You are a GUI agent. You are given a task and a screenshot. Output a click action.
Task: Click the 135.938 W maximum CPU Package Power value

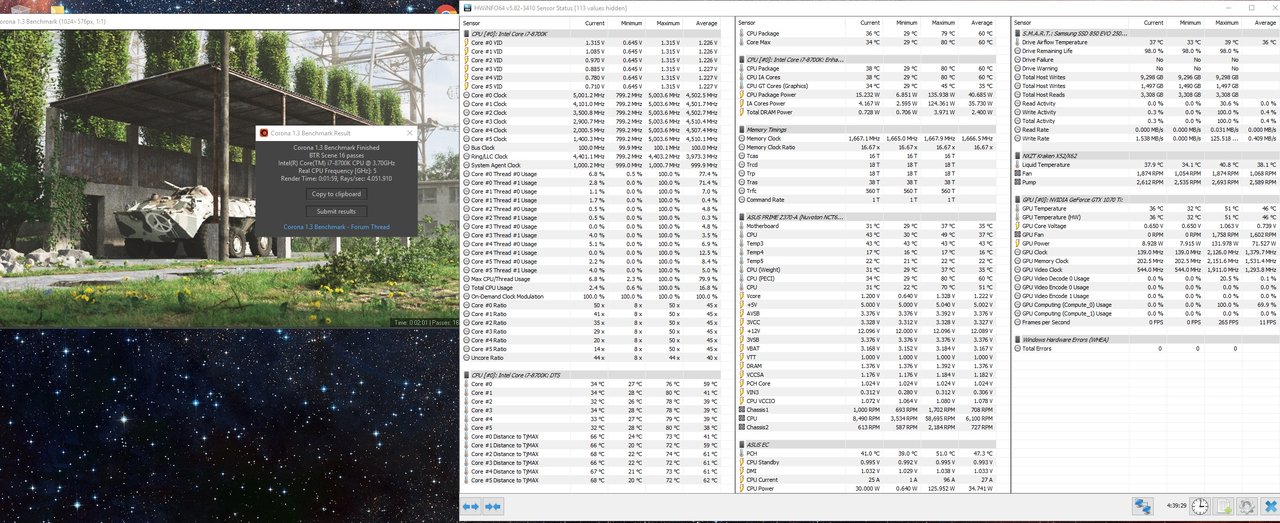click(x=943, y=95)
